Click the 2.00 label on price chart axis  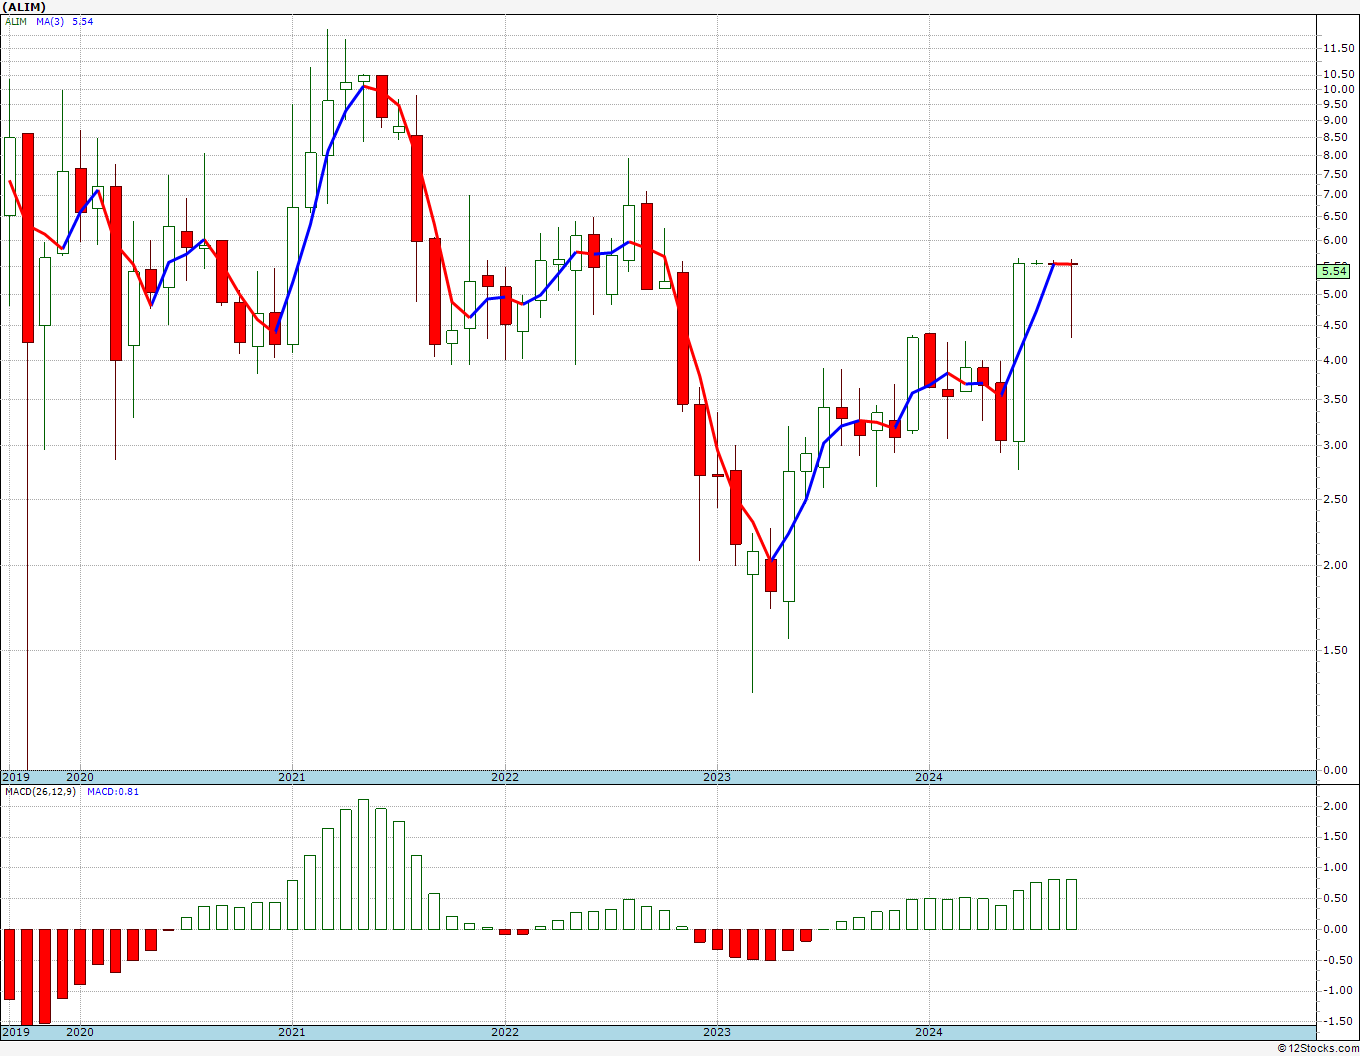(1337, 565)
